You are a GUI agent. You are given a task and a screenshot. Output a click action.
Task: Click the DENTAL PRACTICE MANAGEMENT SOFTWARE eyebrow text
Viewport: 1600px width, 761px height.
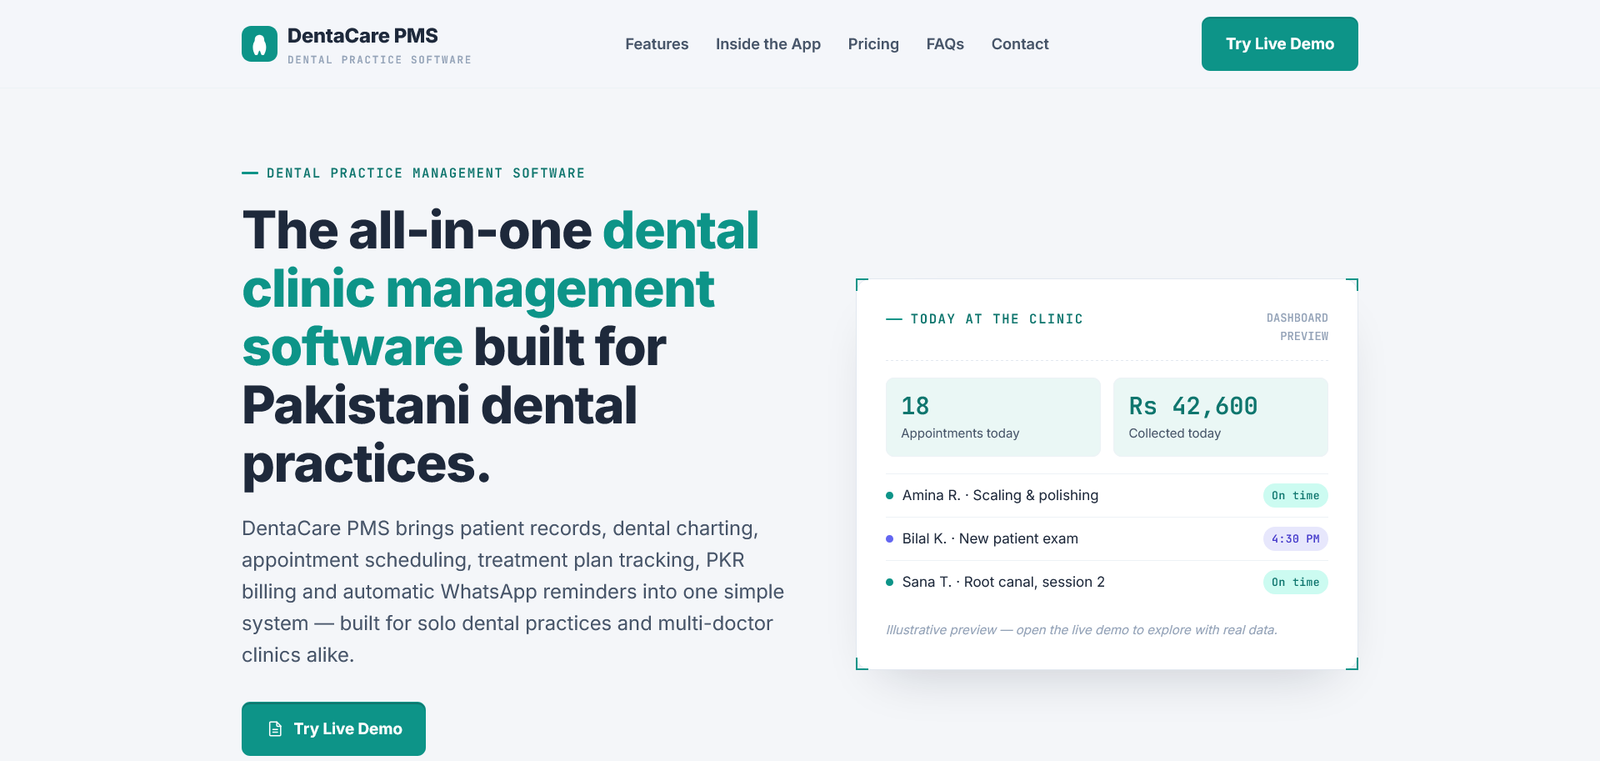point(425,173)
